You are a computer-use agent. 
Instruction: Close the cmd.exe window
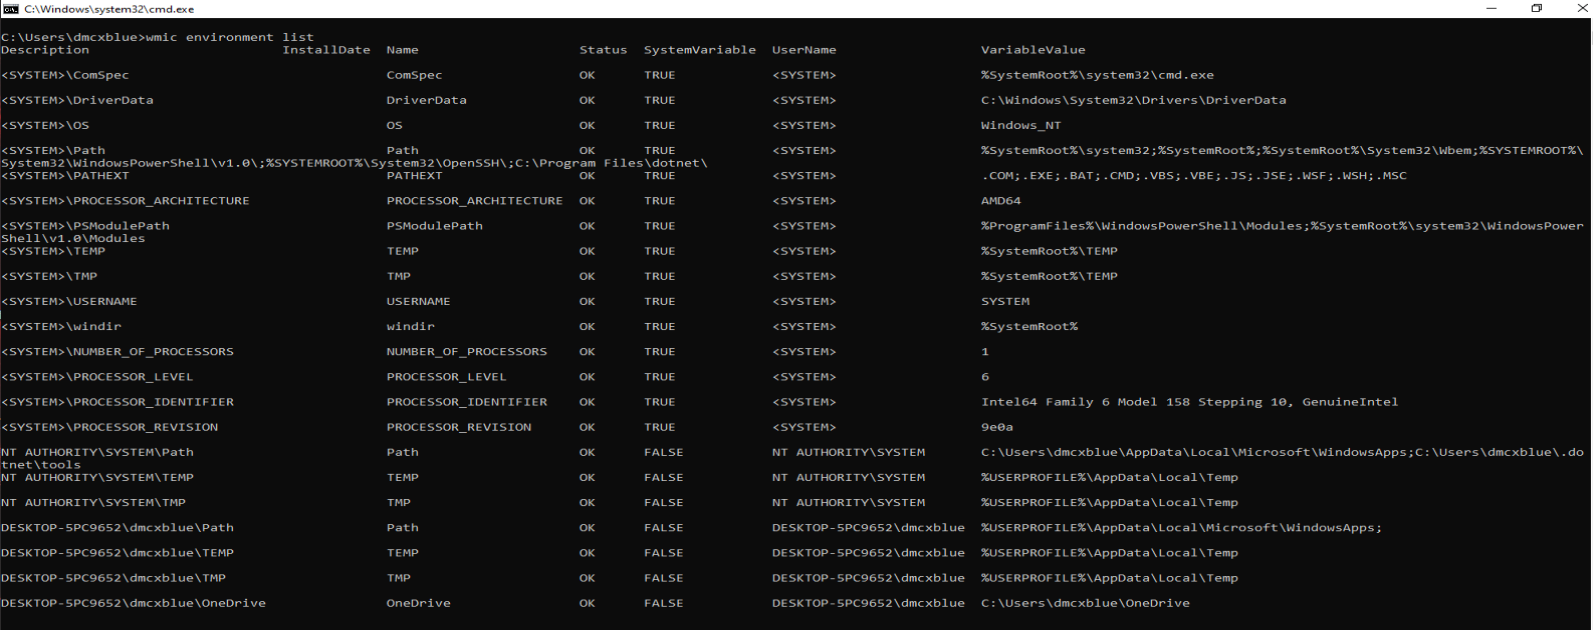coord(1580,9)
